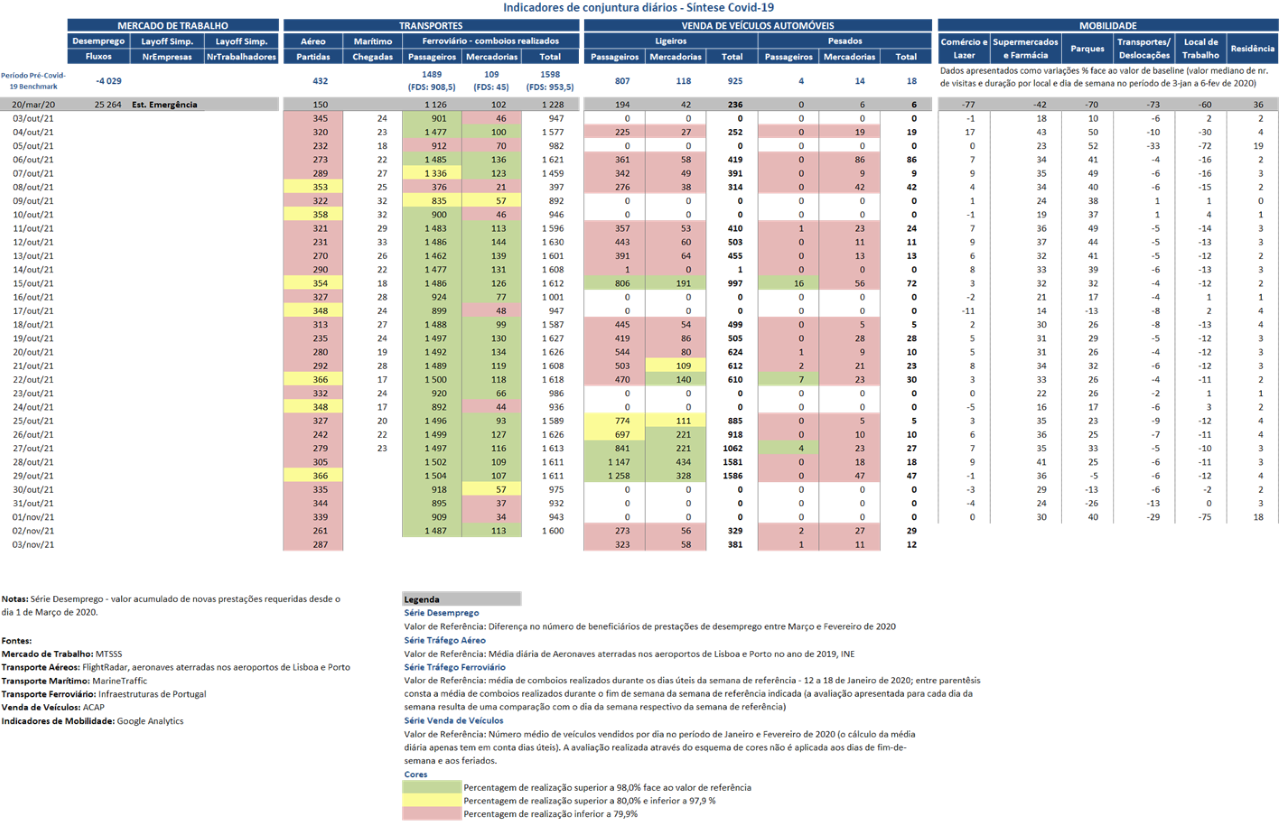The height and width of the screenshot is (827, 1280).
Task: Click the 'Mercado de Trabalho: MTSSS' source line
Action: [x=62, y=653]
